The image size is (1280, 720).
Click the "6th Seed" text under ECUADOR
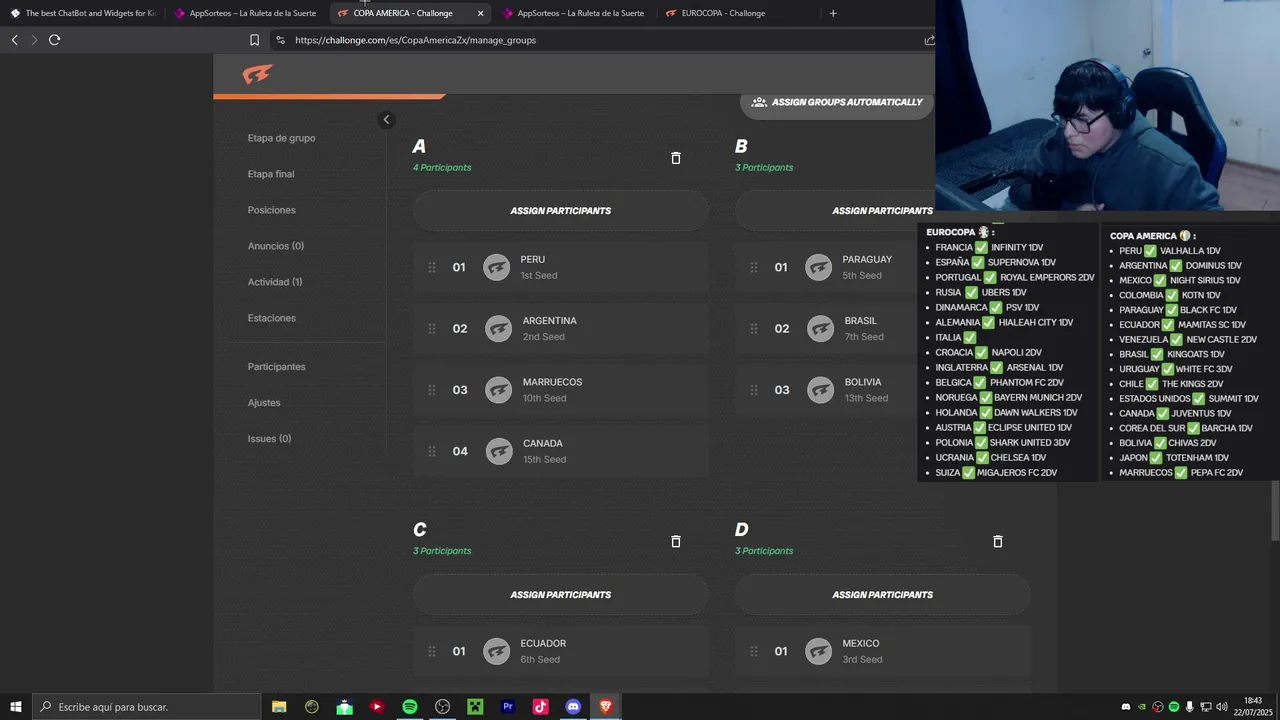tap(540, 660)
